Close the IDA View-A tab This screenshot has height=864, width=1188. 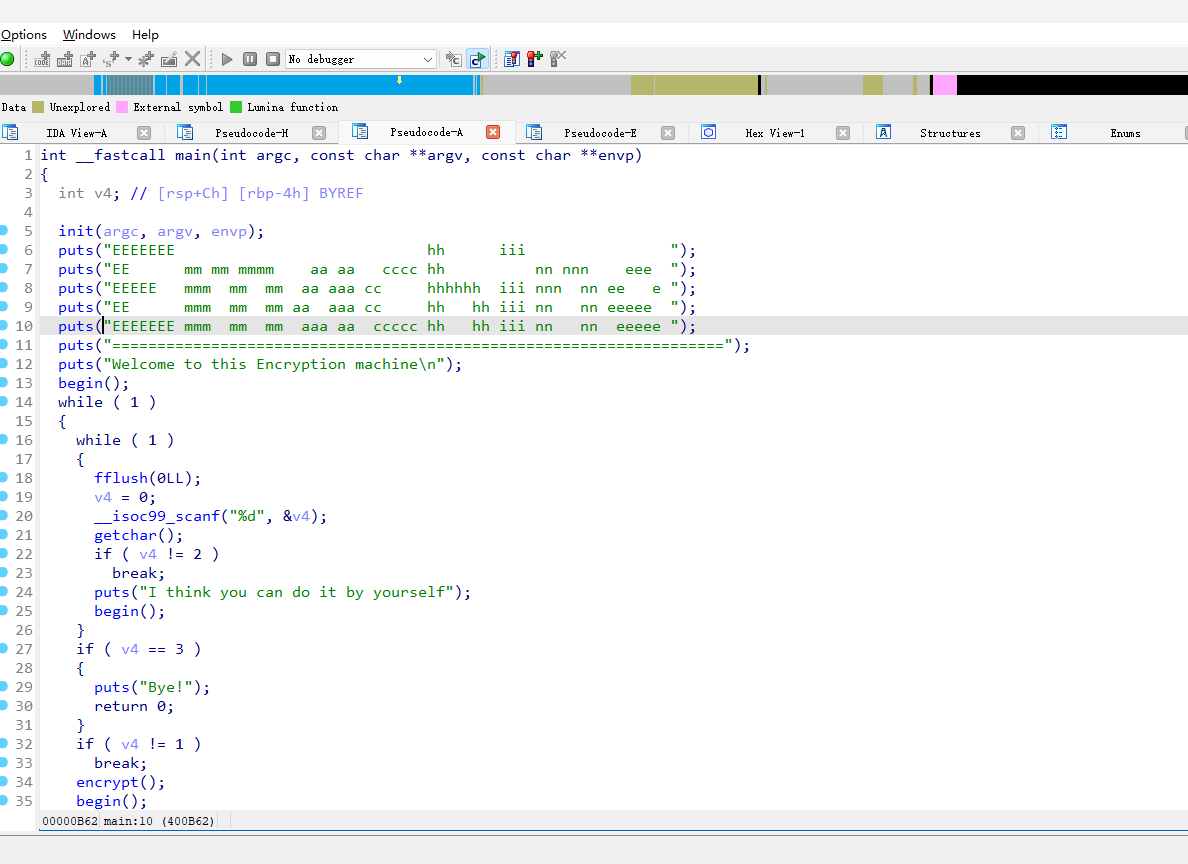pyautogui.click(x=144, y=133)
